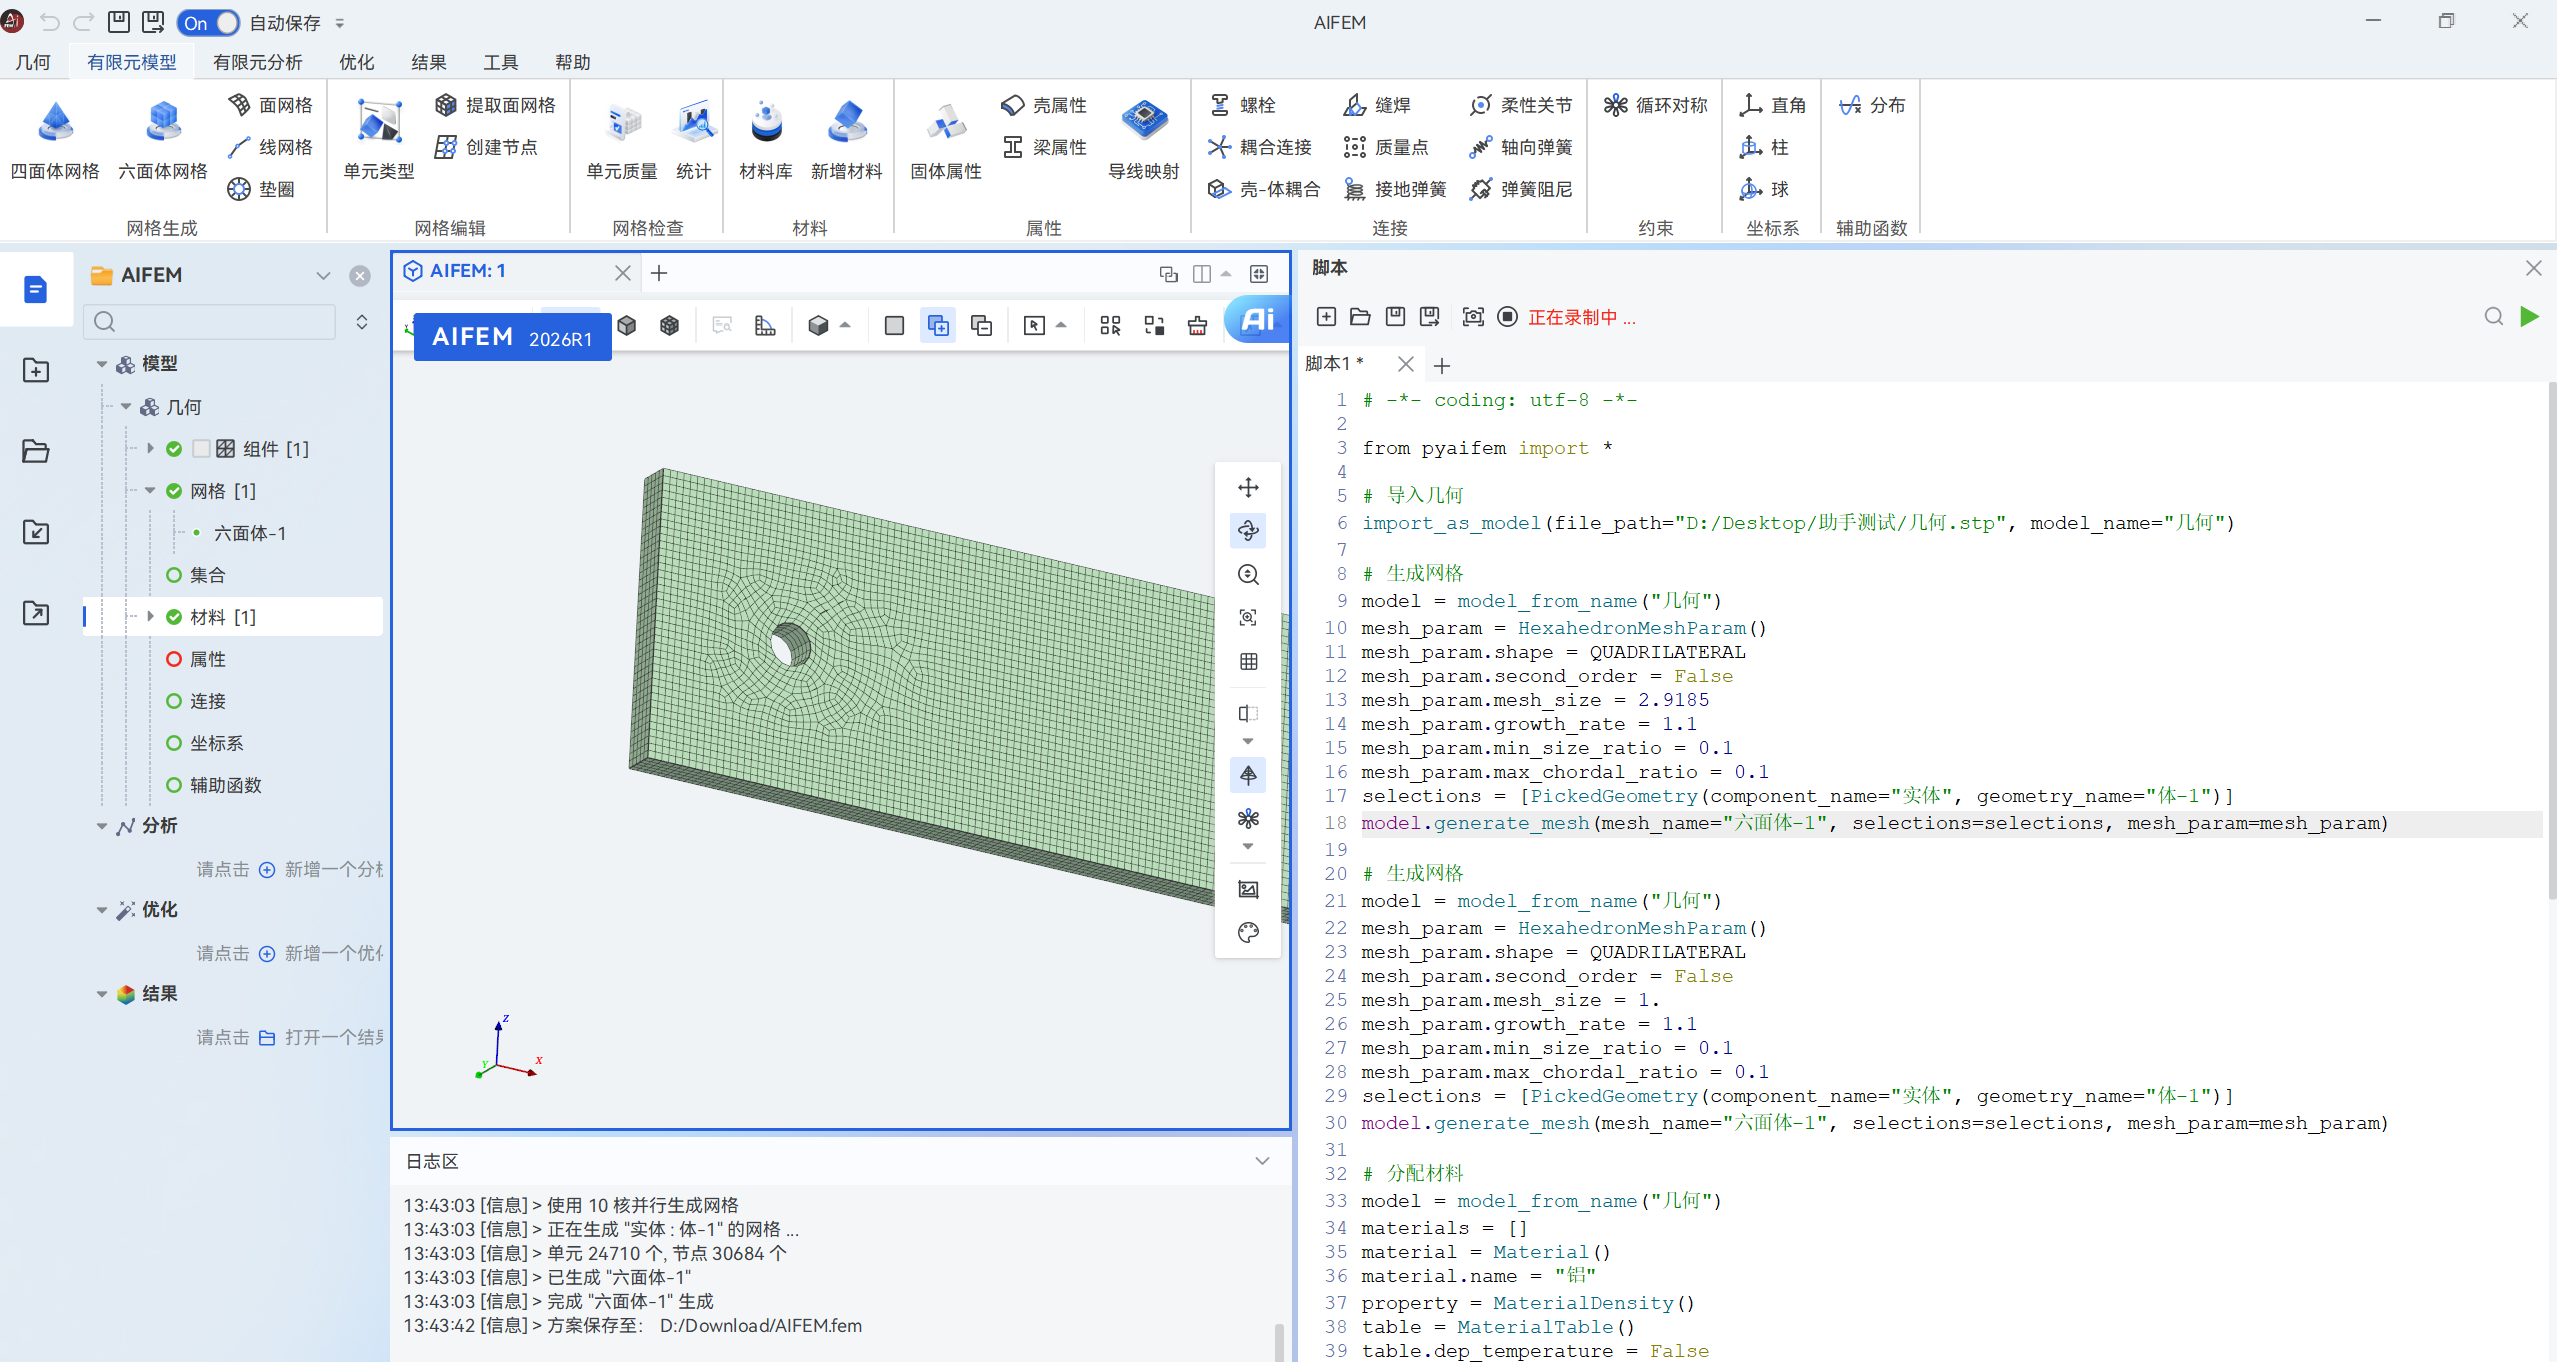Select 梁属性 beam property
This screenshot has height=1362, width=2557.
1044,147
